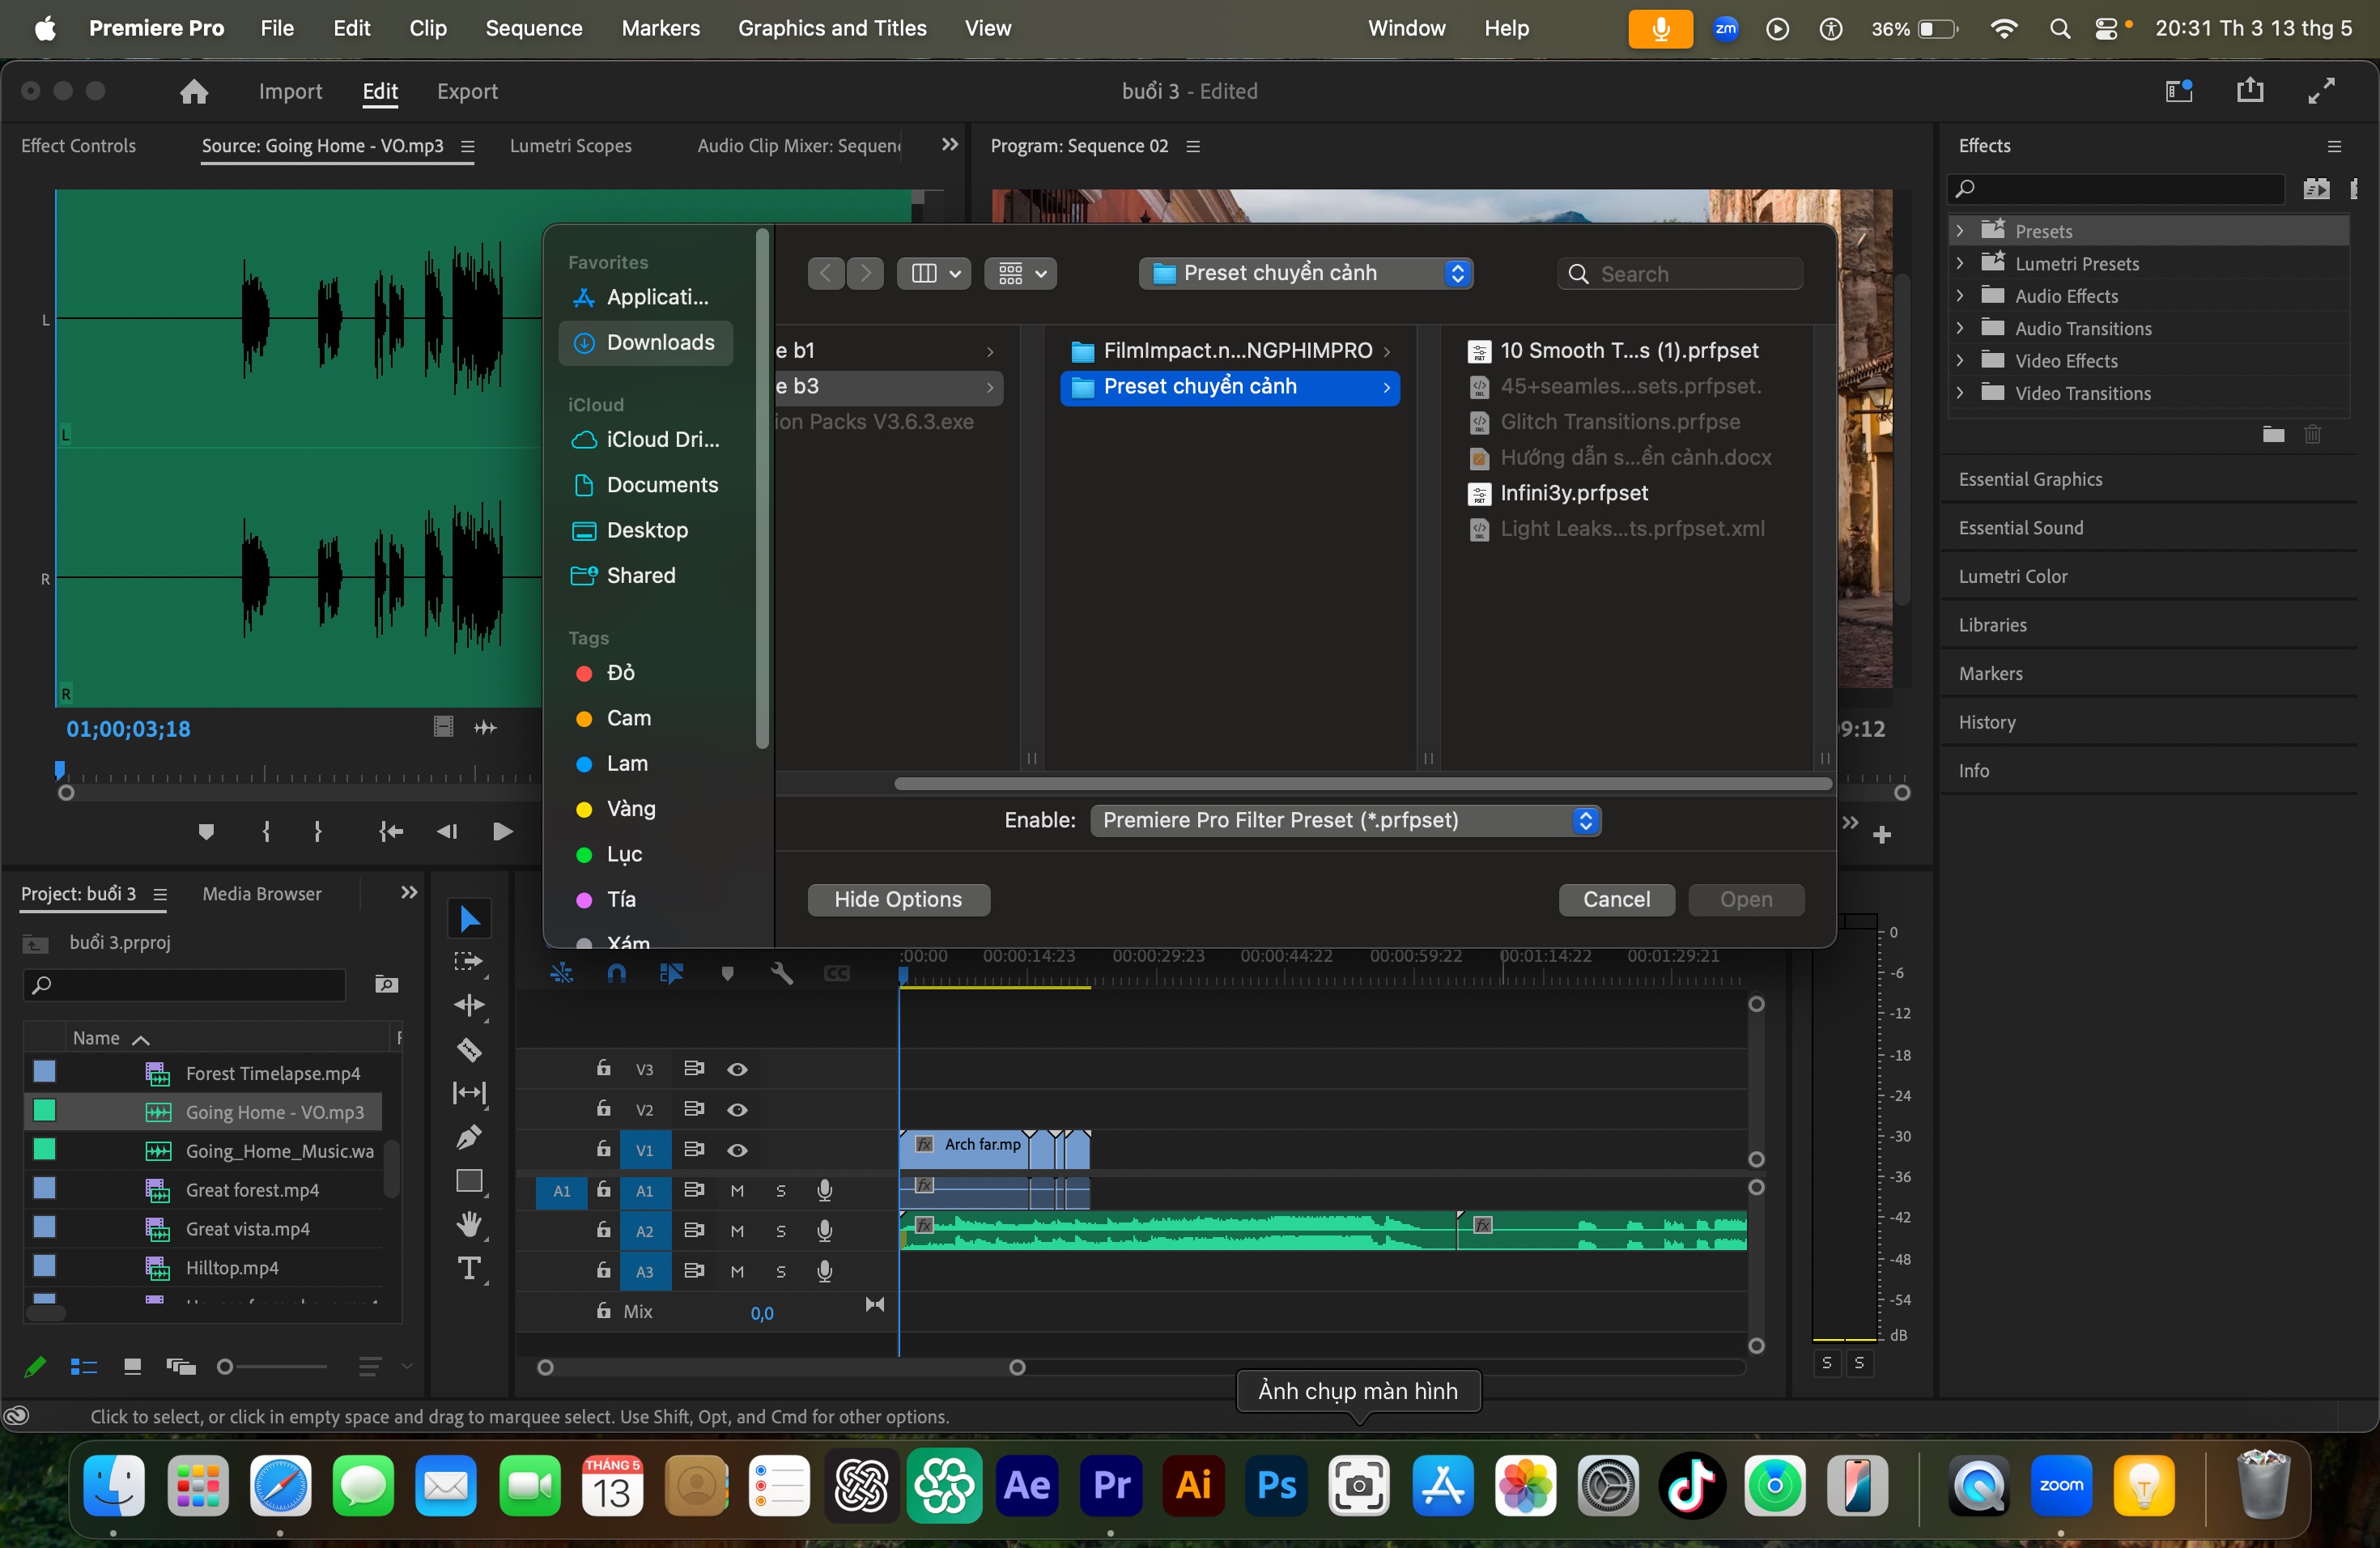The height and width of the screenshot is (1548, 2380).
Task: Select Infini3y.prfpset file
Action: coord(1573,493)
